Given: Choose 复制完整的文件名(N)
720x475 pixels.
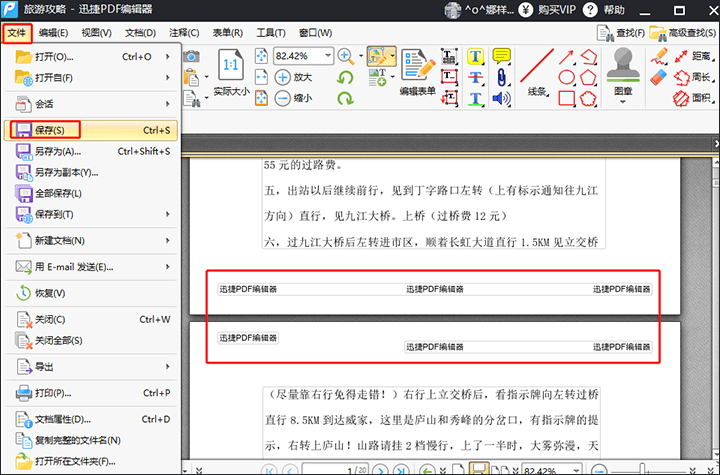Looking at the screenshot, I should (x=91, y=440).
